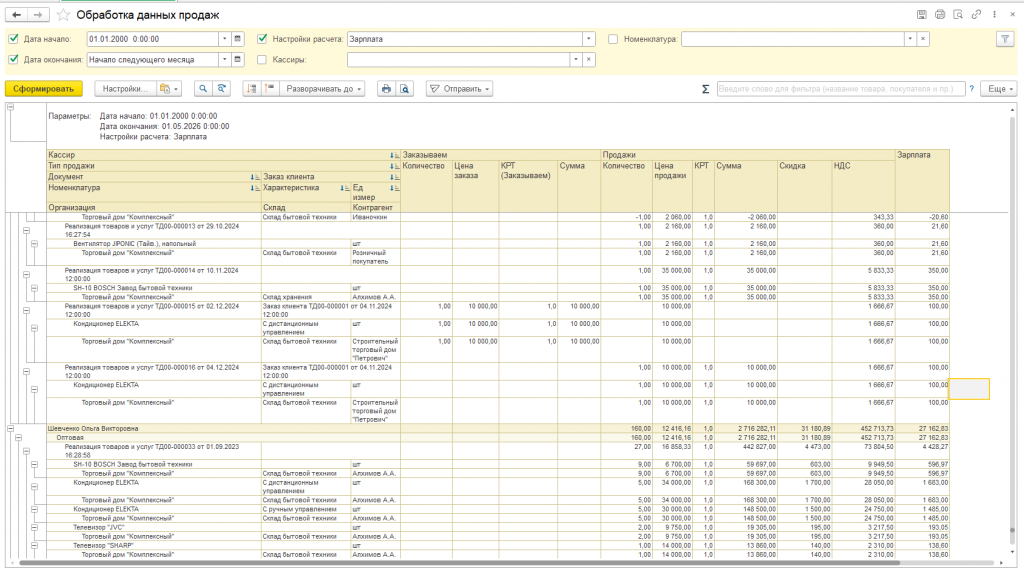The image size is (1024, 575).
Task: Click the Sigma sum icon
Action: coord(706,89)
